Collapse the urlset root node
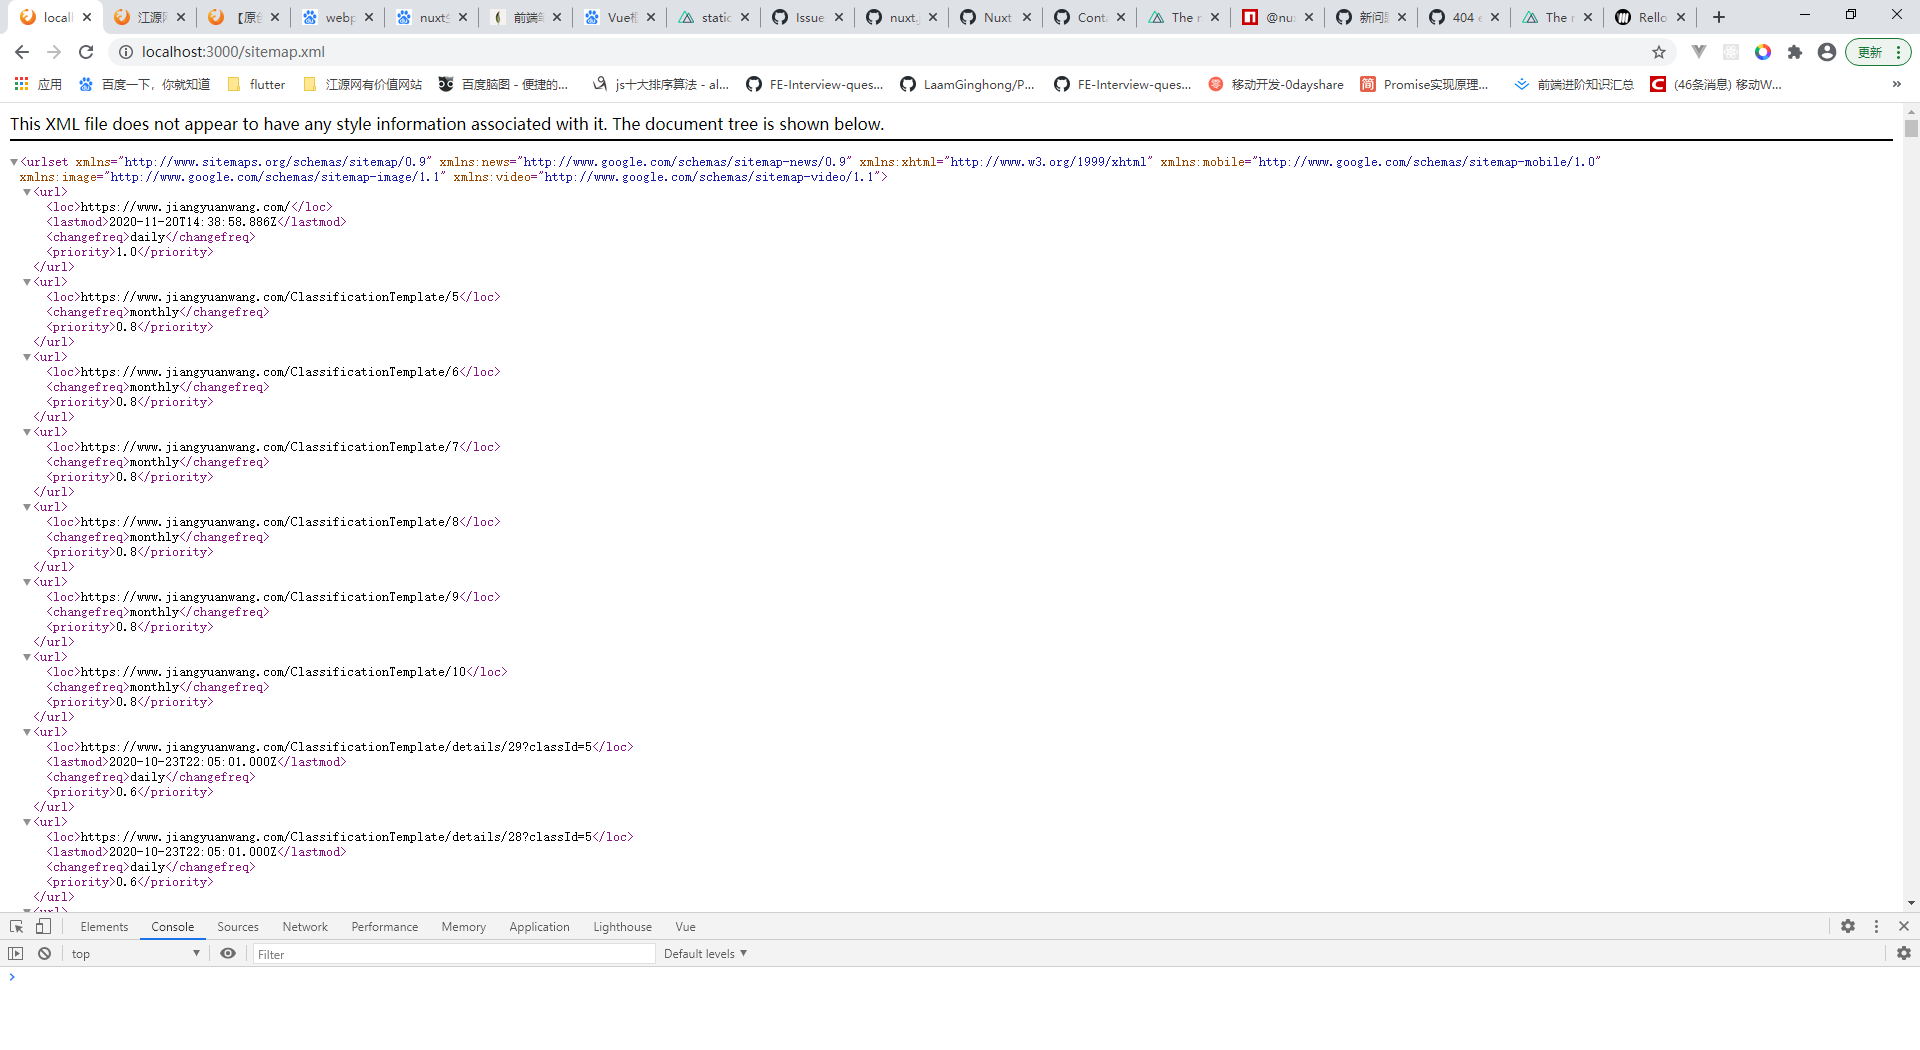Screen dimensions: 1920x1050 click(x=14, y=162)
